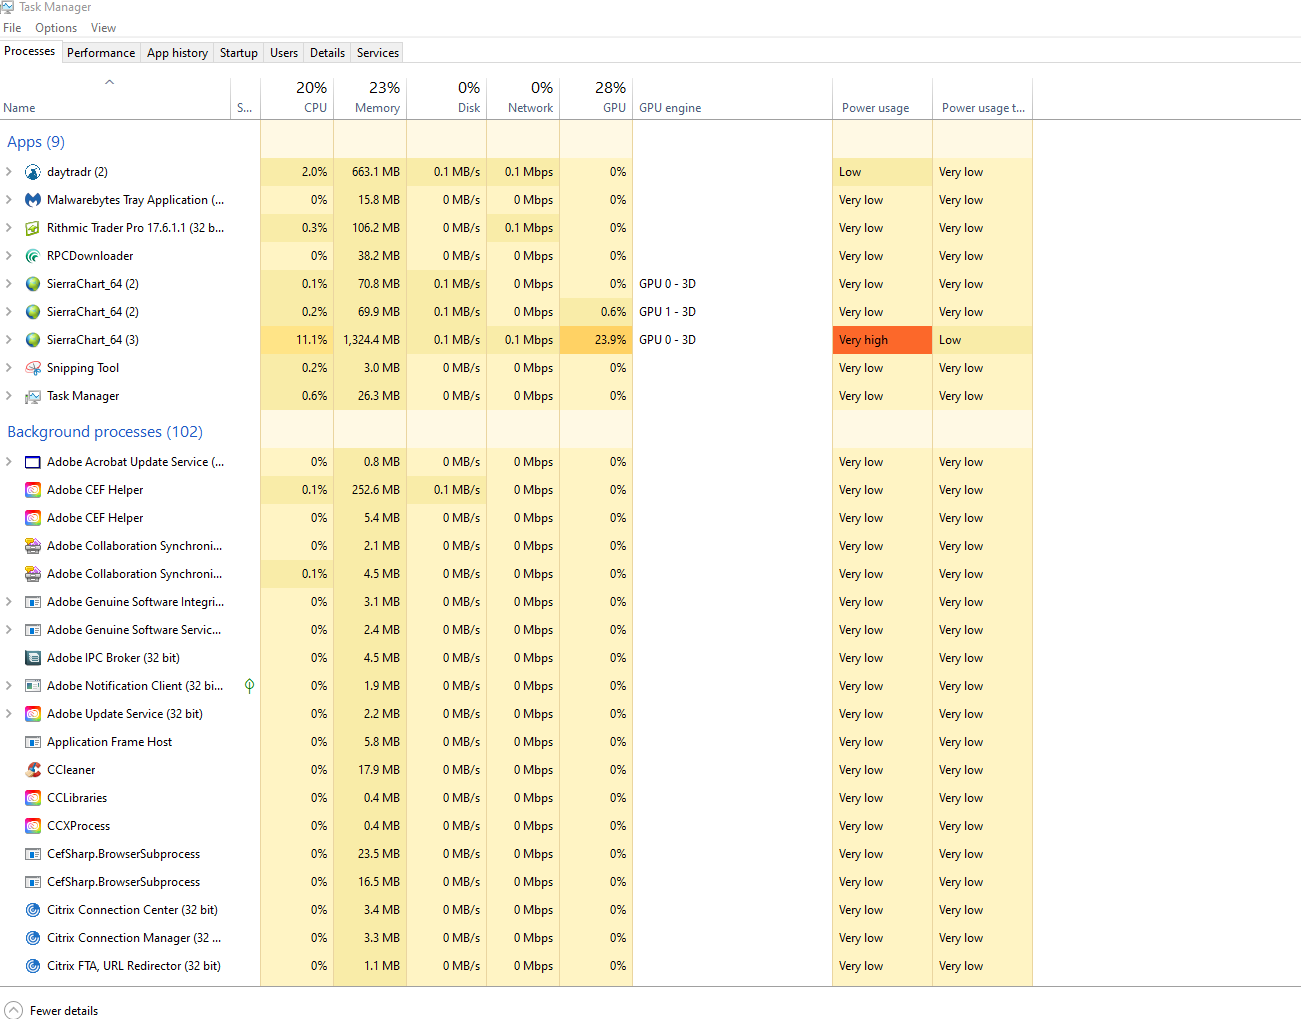This screenshot has height=1019, width=1301.
Task: Click the first Adobe CEF Helper icon
Action: click(33, 490)
